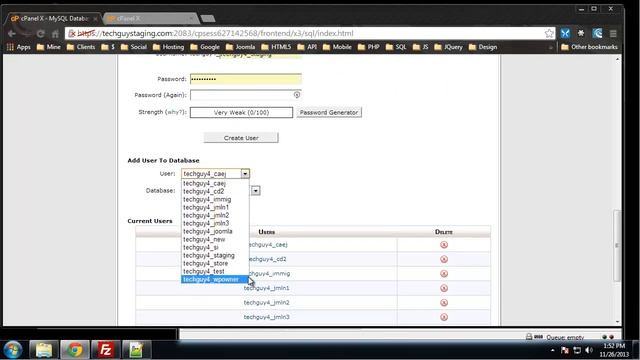Image resolution: width=640 pixels, height=360 pixels.
Task: Click the blue extension icon beside the star
Action: pyautogui.click(x=565, y=33)
